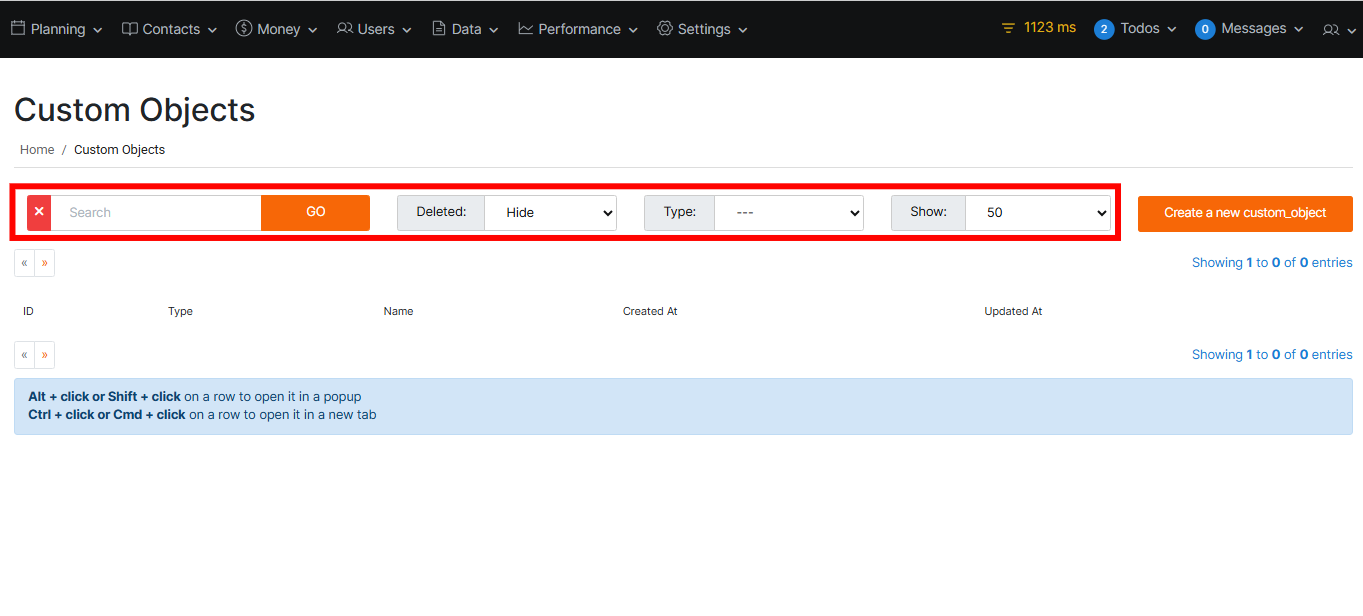The width and height of the screenshot is (1363, 616).
Task: Expand the Users menu
Action: pos(375,29)
